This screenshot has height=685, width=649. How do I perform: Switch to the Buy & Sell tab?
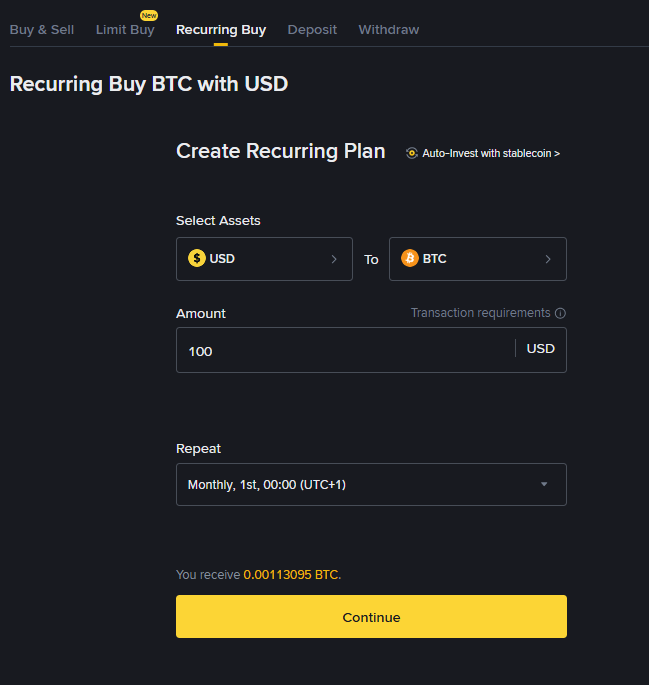[x=42, y=30]
